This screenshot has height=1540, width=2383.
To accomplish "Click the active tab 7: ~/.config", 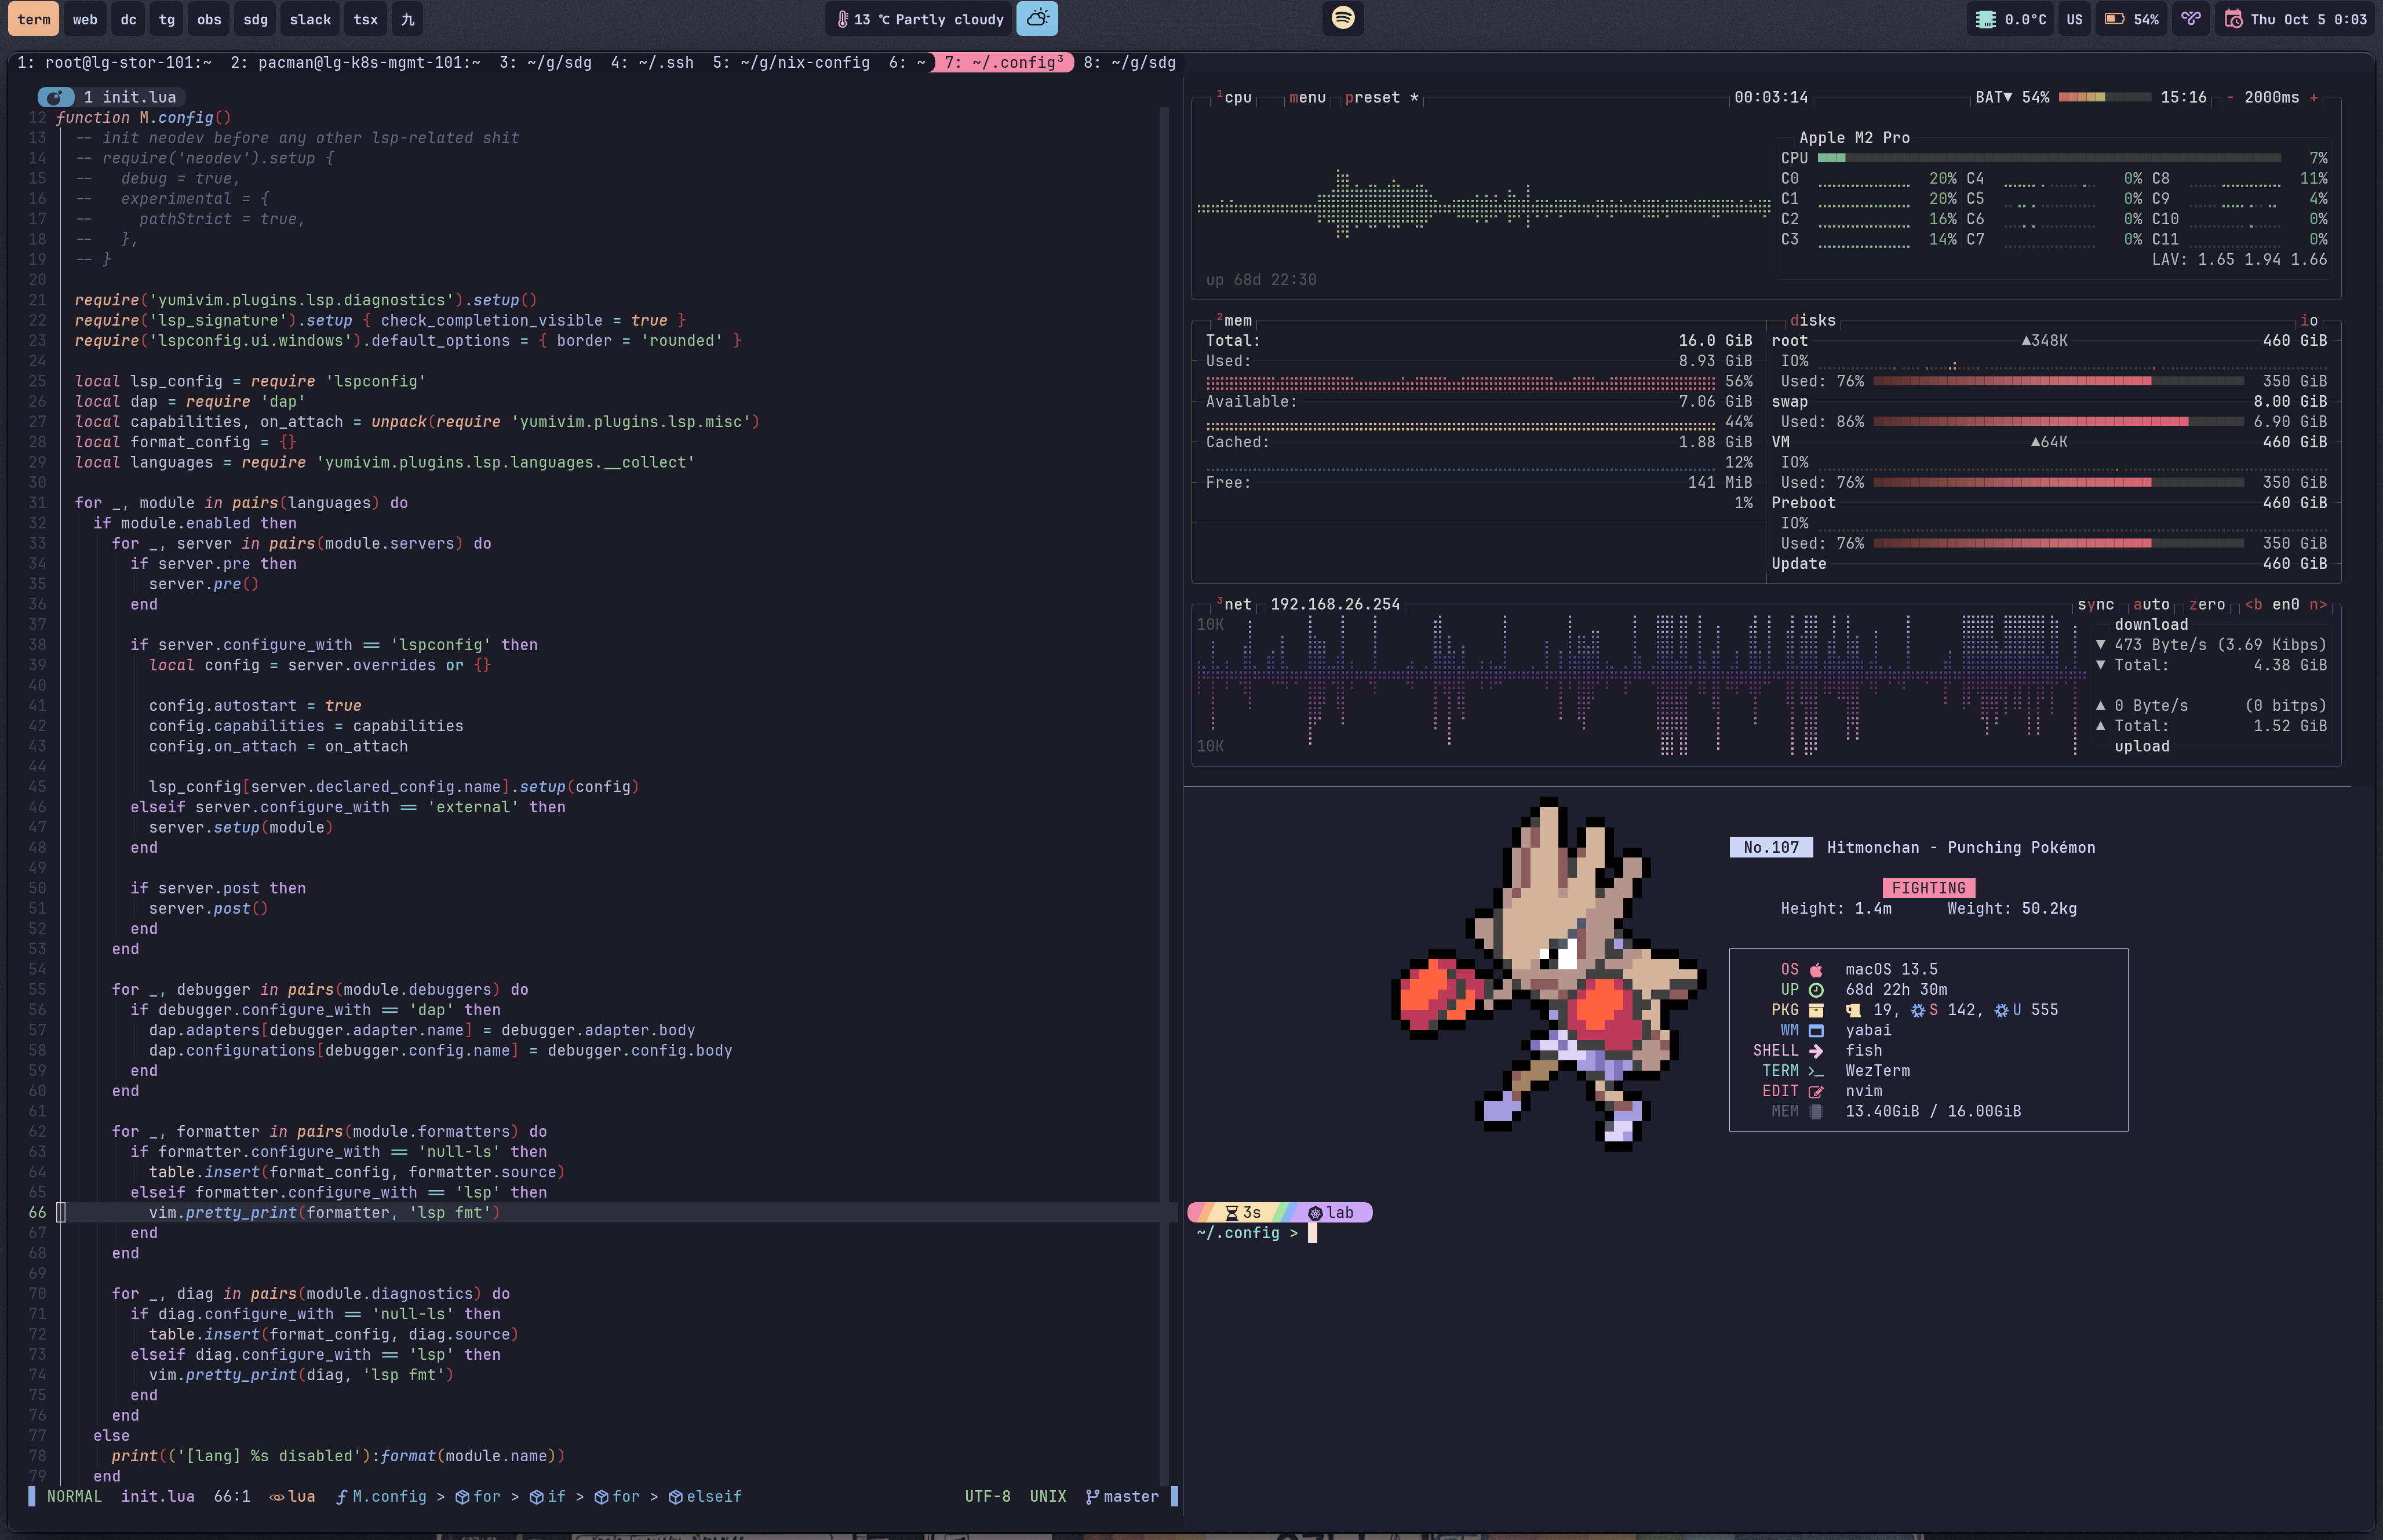I will [x=1003, y=62].
